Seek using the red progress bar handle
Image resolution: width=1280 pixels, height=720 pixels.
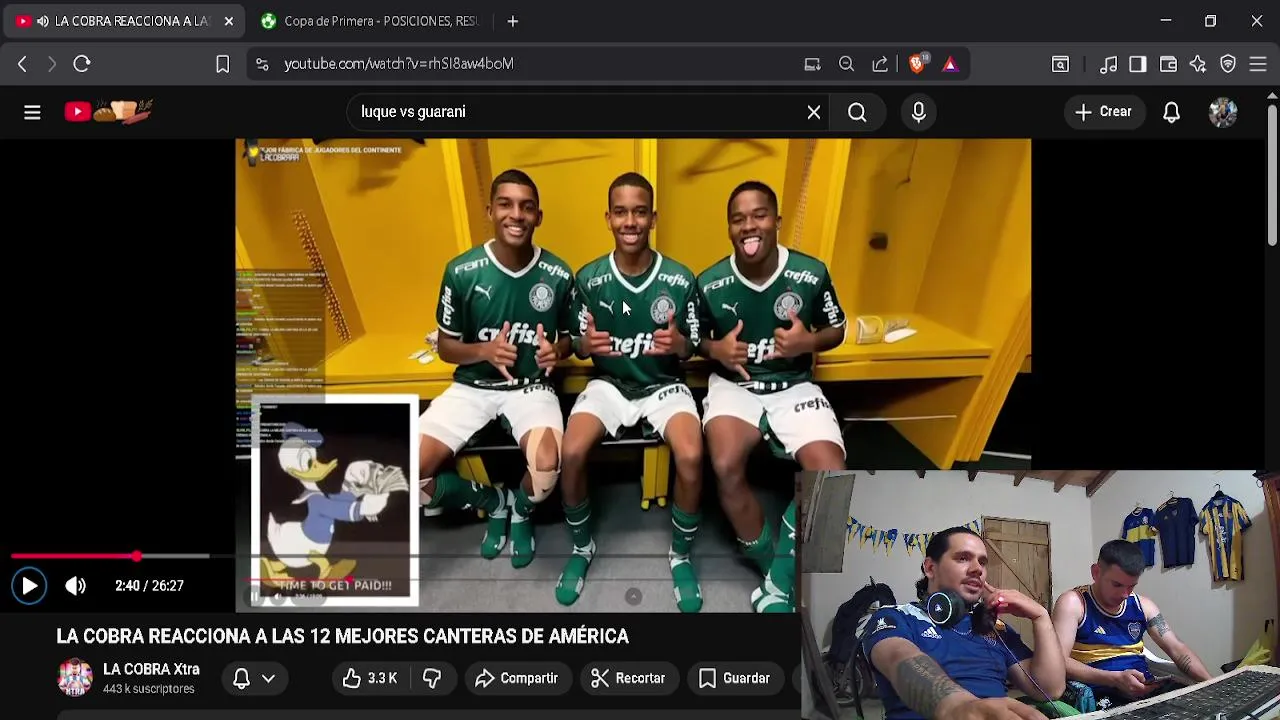[136, 556]
